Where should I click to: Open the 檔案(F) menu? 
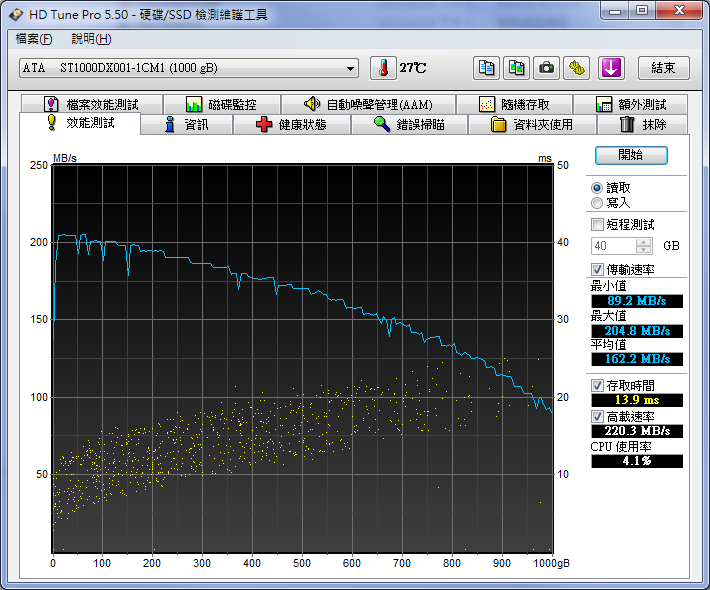[34, 39]
